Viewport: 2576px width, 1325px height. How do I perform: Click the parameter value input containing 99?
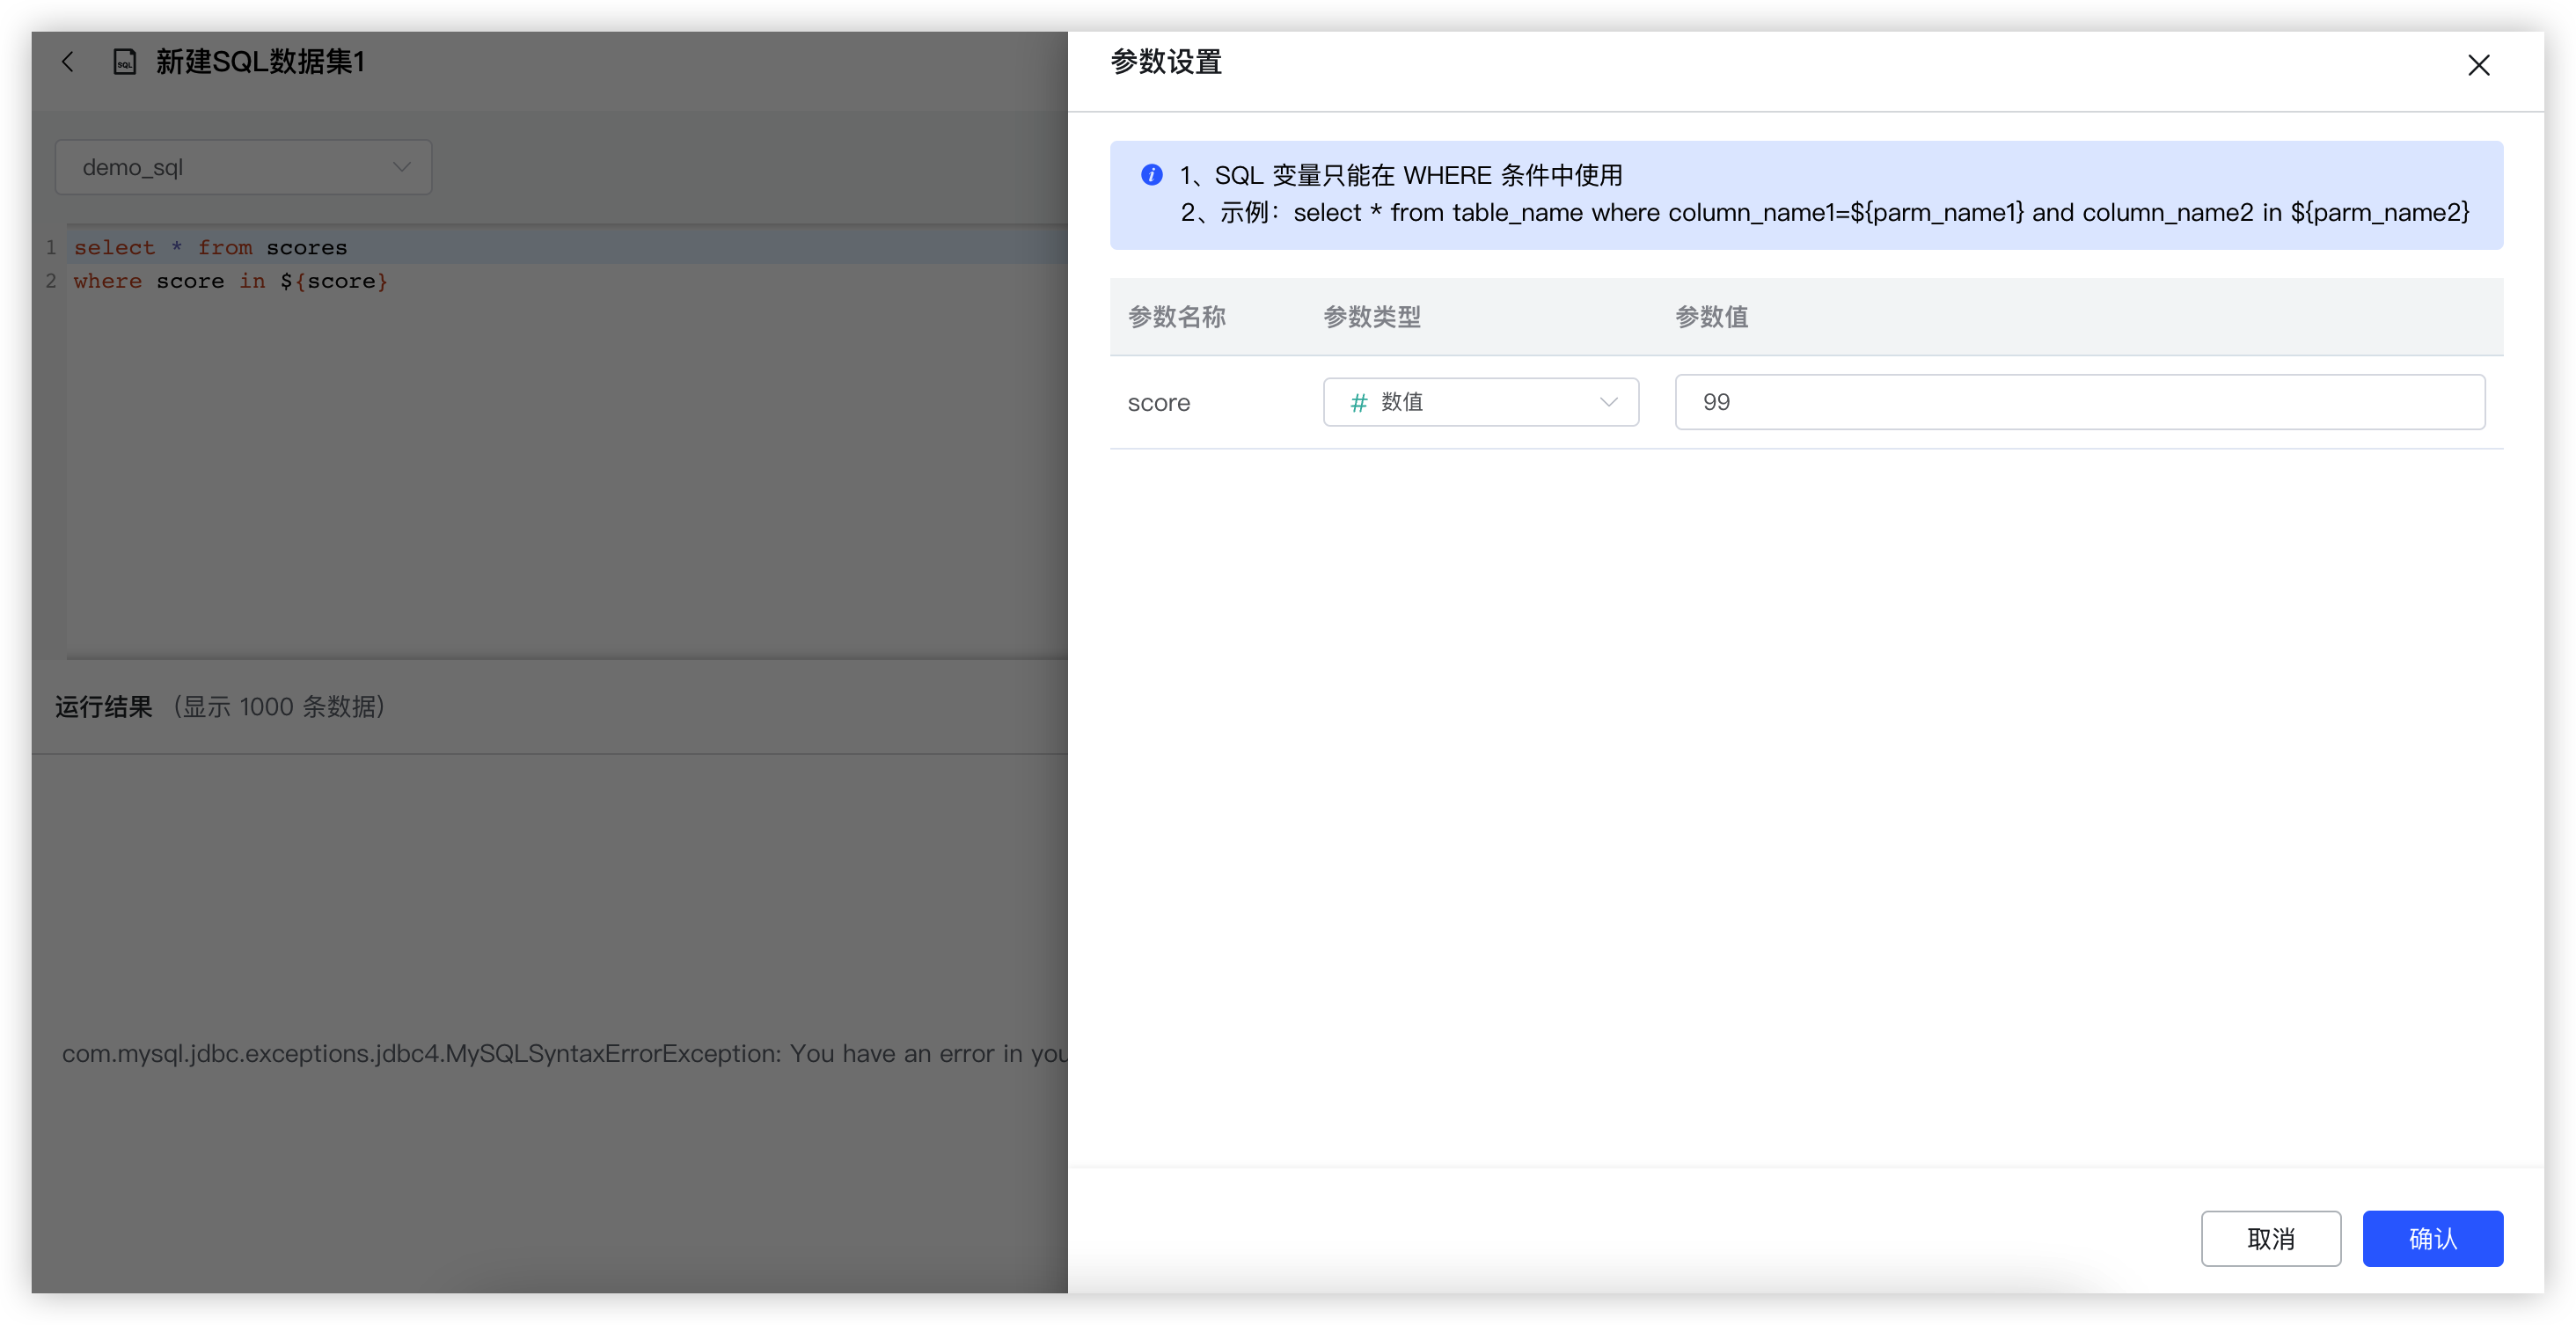coord(2079,402)
